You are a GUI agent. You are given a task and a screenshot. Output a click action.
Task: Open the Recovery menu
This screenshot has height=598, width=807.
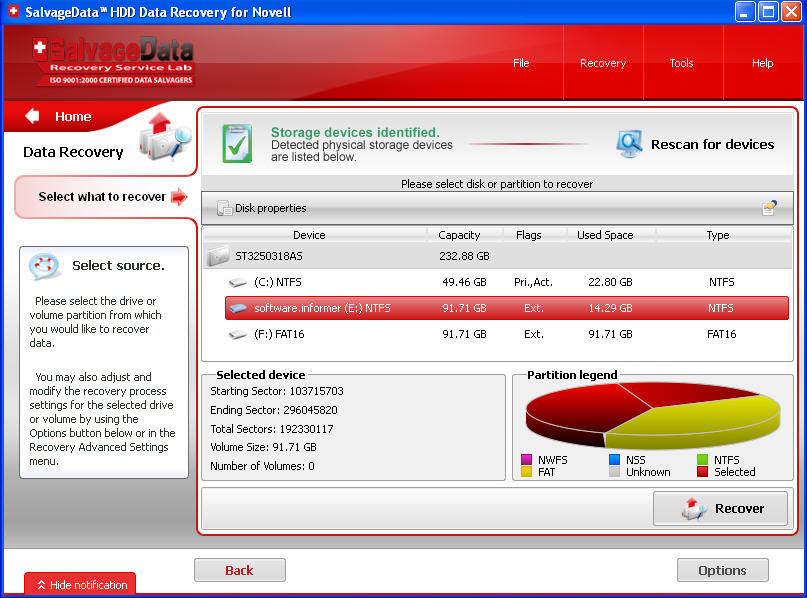603,63
